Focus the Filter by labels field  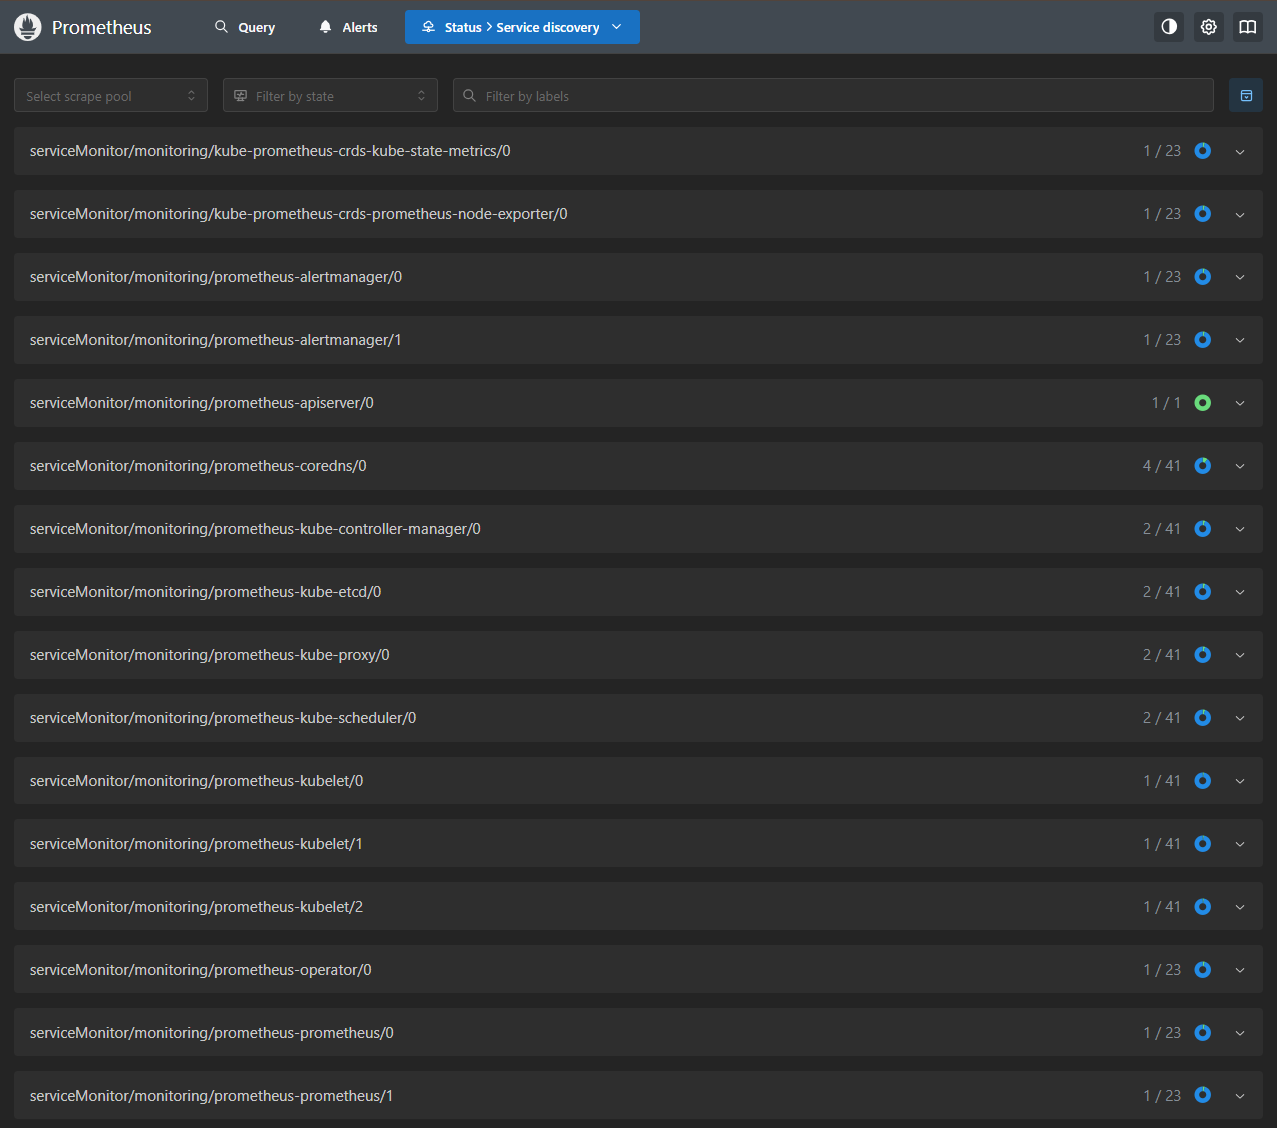[x=833, y=96]
